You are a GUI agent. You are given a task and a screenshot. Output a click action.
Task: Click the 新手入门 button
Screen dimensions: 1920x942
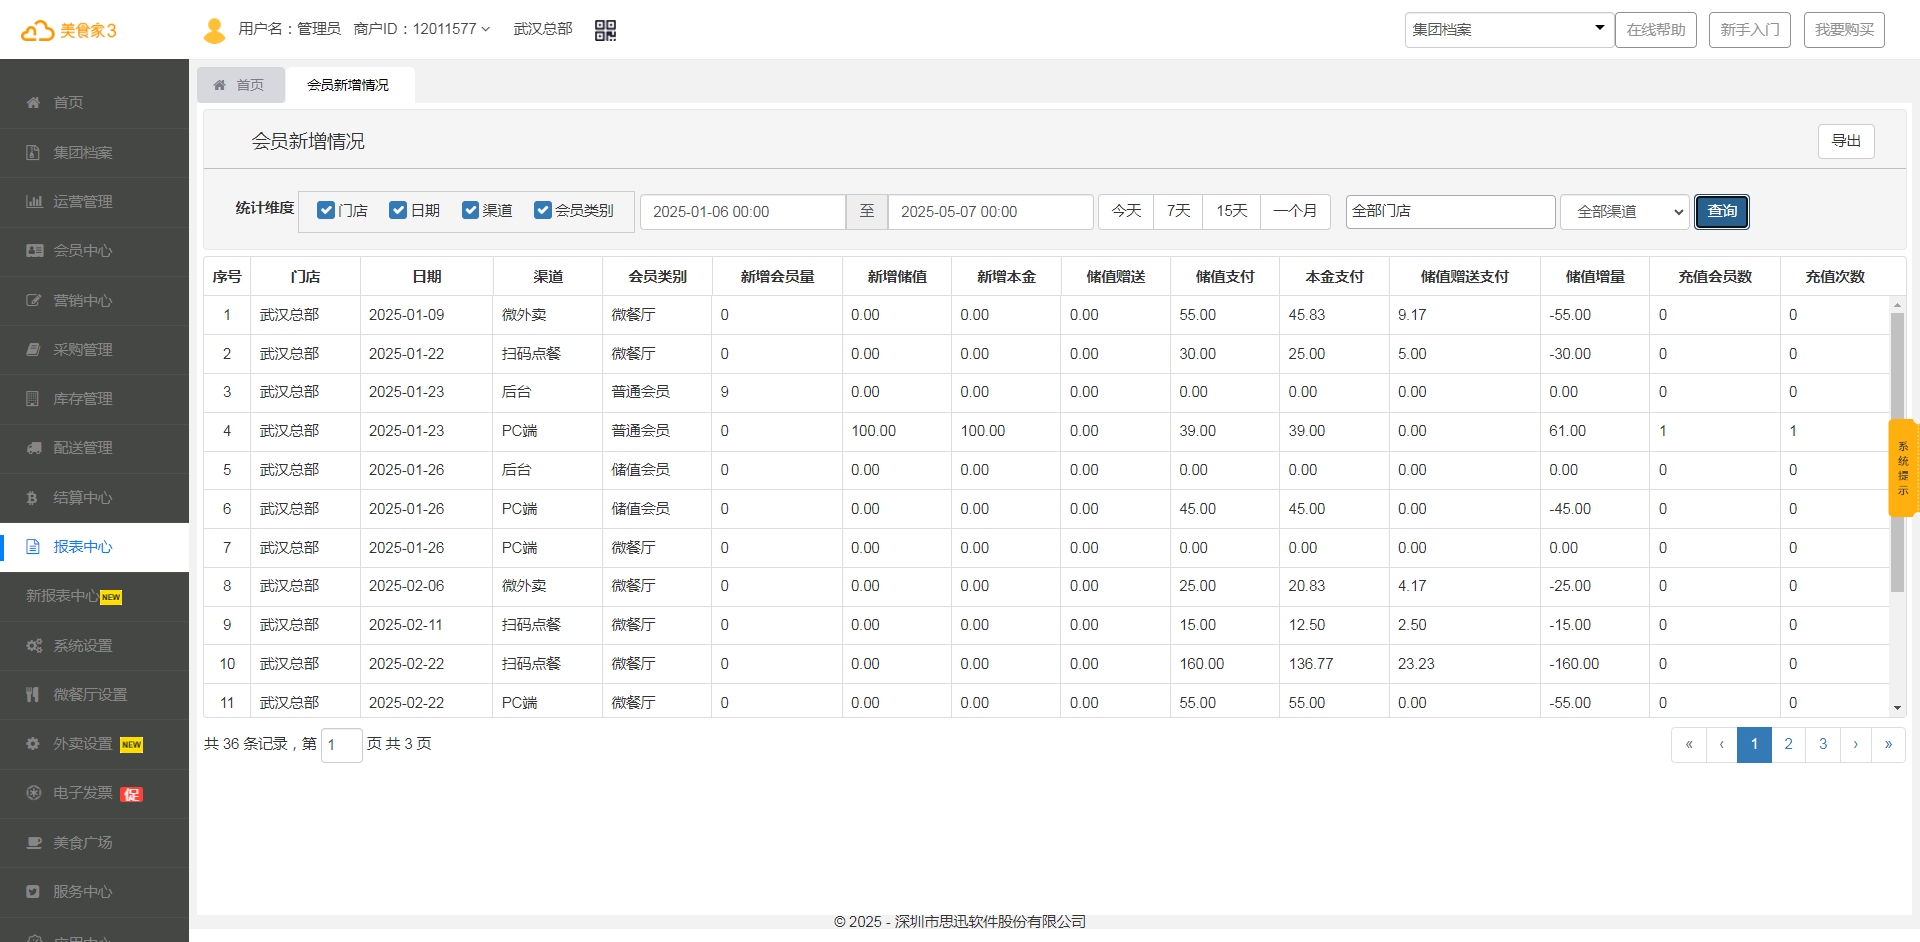[1750, 30]
